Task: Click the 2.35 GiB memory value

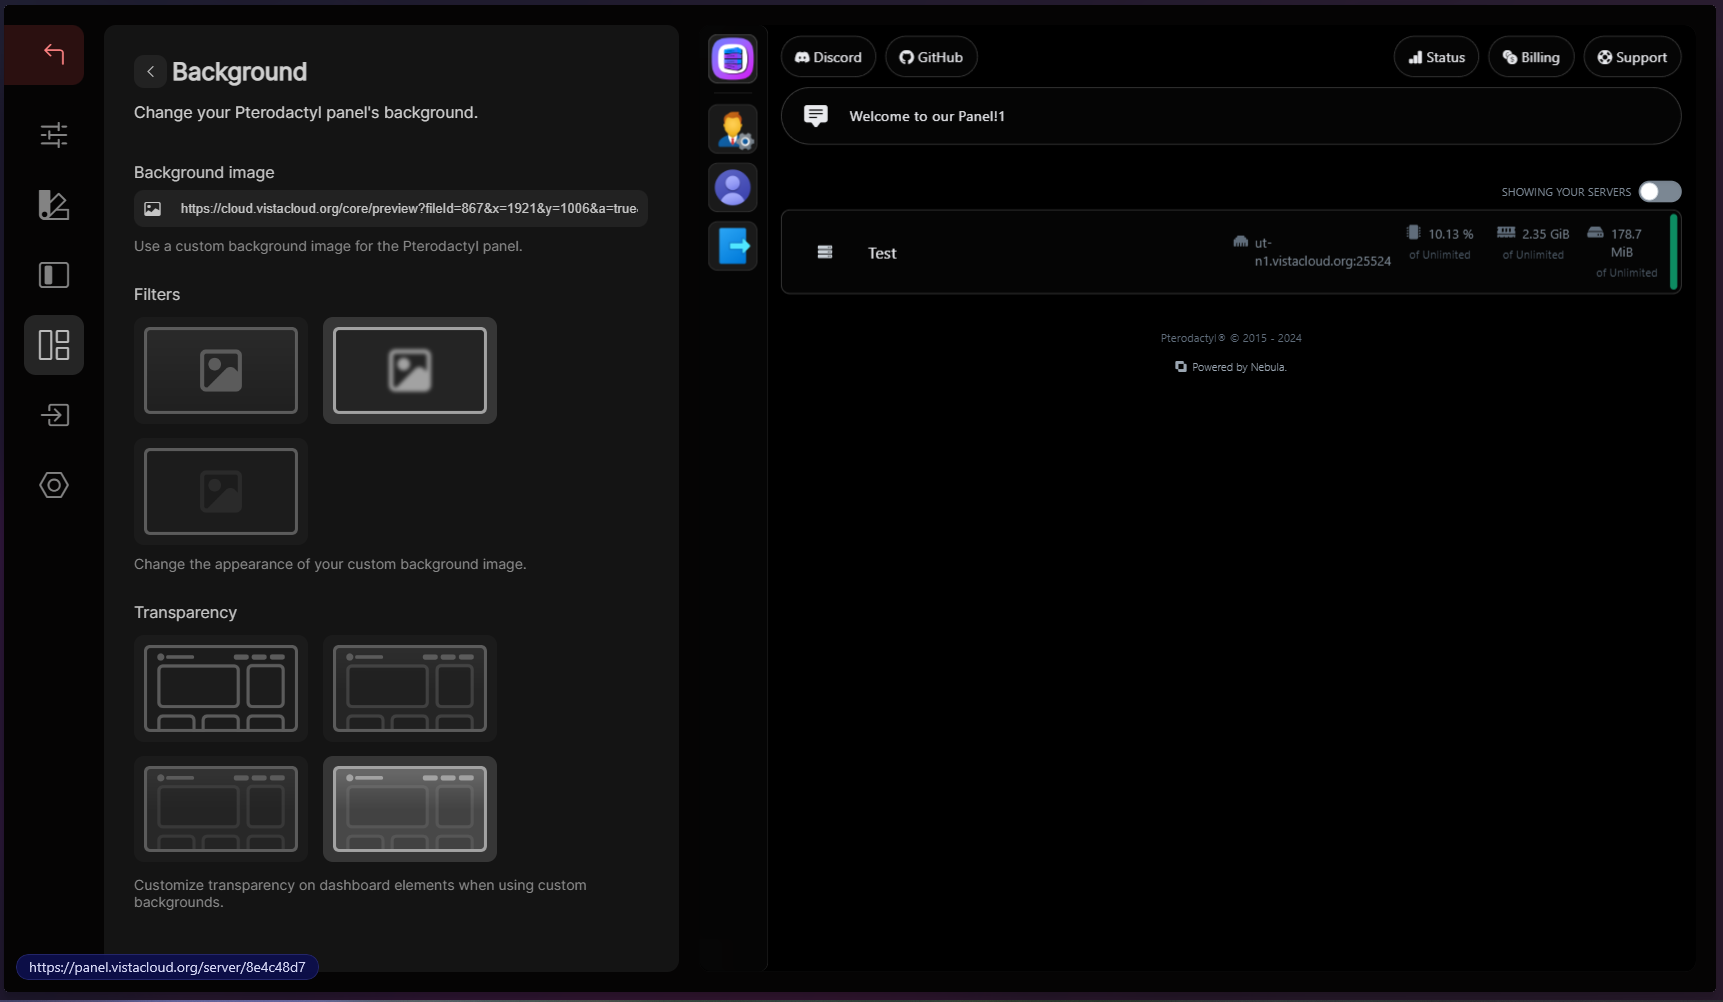Action: [x=1545, y=234]
